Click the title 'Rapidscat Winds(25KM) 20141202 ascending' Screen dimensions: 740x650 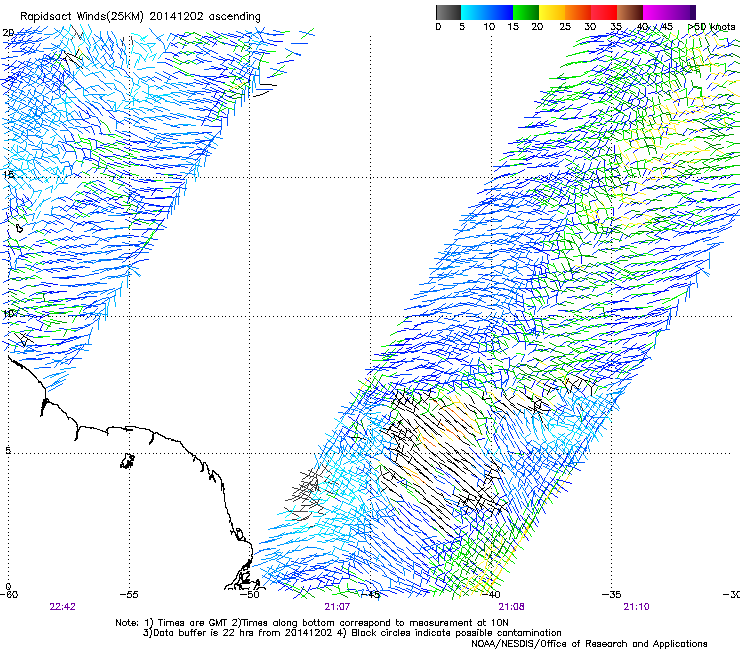pos(140,17)
